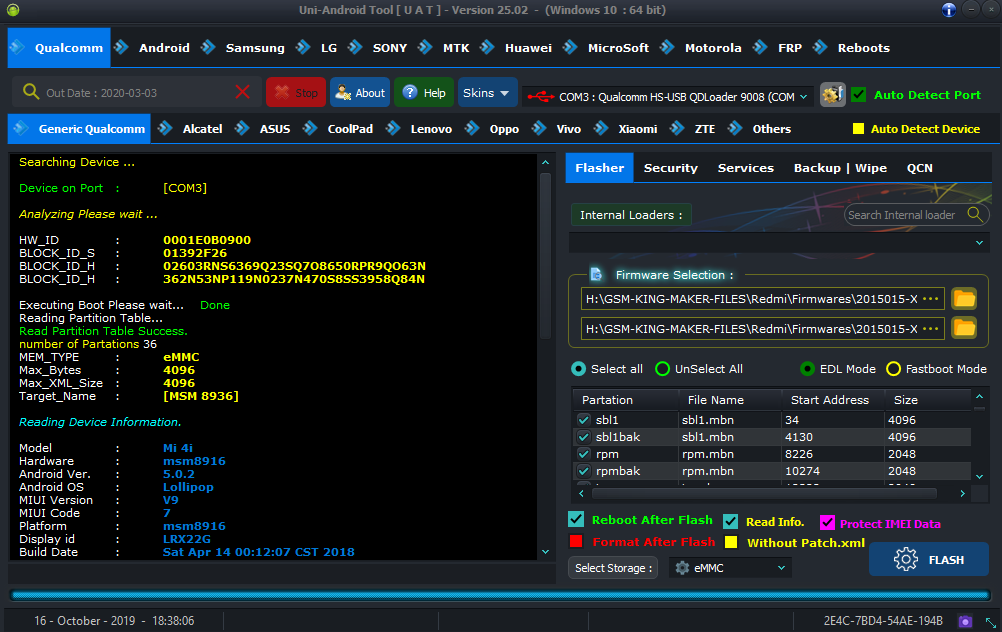The height and width of the screenshot is (632, 1002).
Task: Switch to the FRP tab
Action: (790, 48)
